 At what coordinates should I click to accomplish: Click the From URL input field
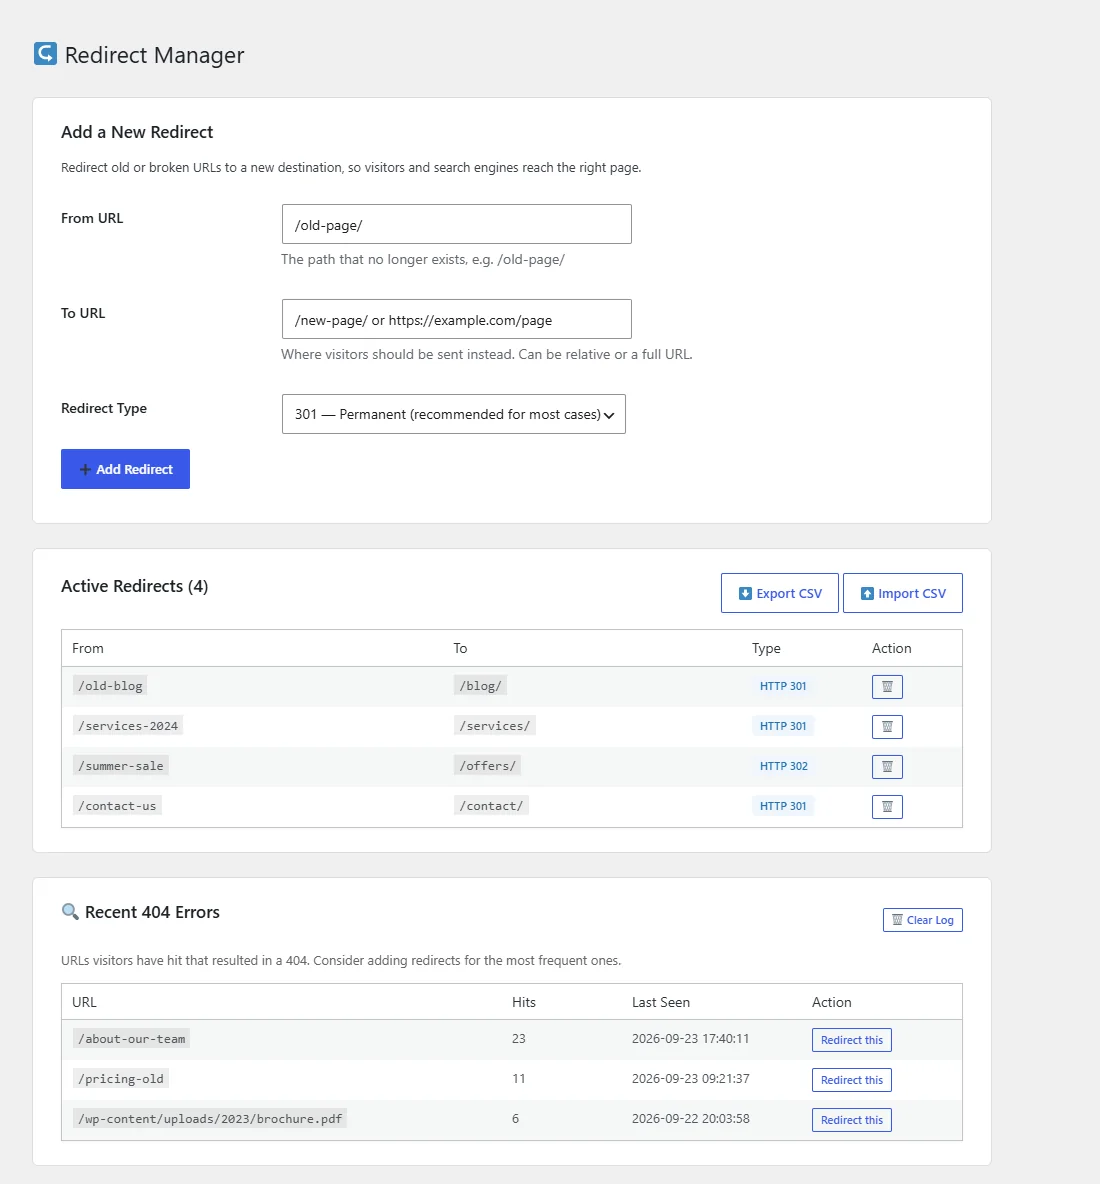tap(457, 224)
